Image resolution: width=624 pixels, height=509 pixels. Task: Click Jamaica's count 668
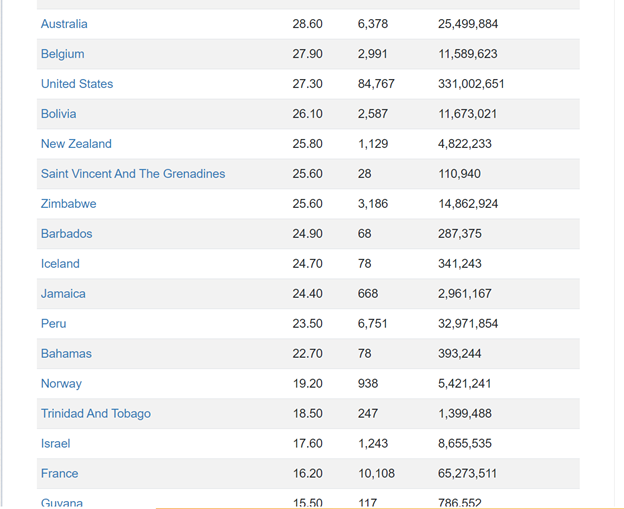point(368,294)
